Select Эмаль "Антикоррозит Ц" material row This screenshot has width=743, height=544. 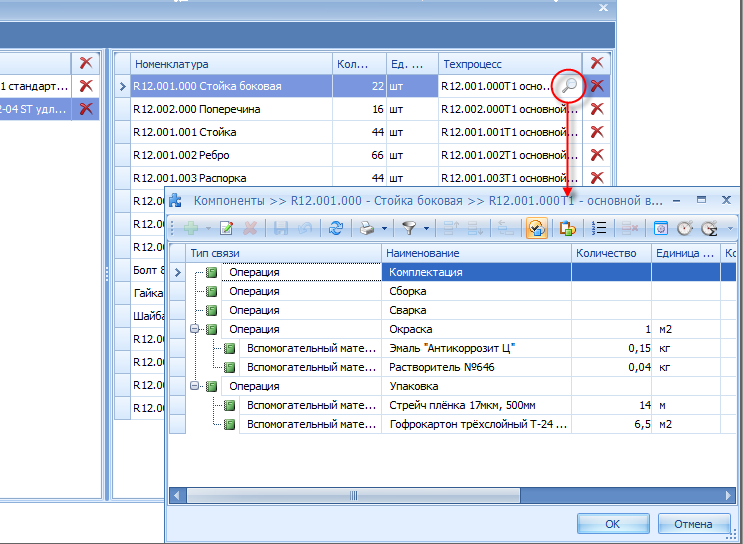click(x=453, y=348)
